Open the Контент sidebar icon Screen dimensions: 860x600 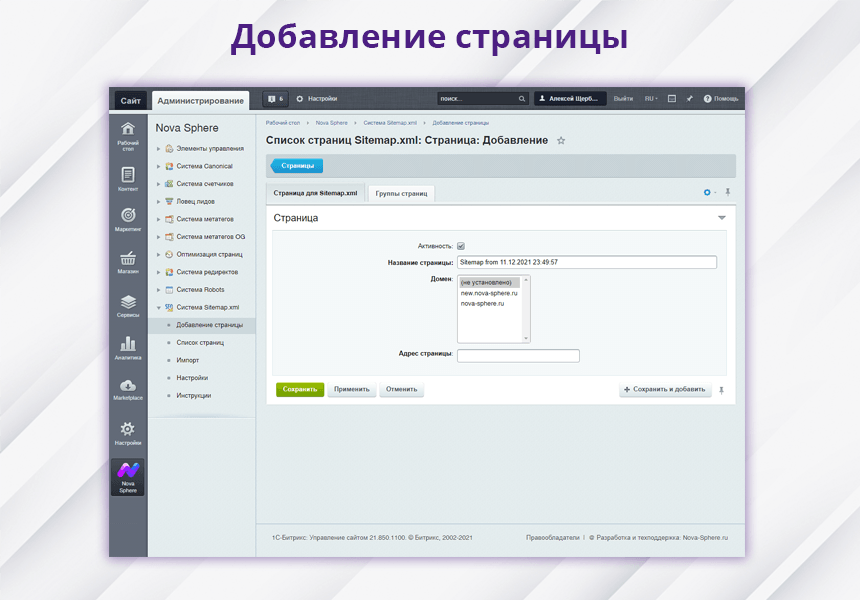point(128,178)
